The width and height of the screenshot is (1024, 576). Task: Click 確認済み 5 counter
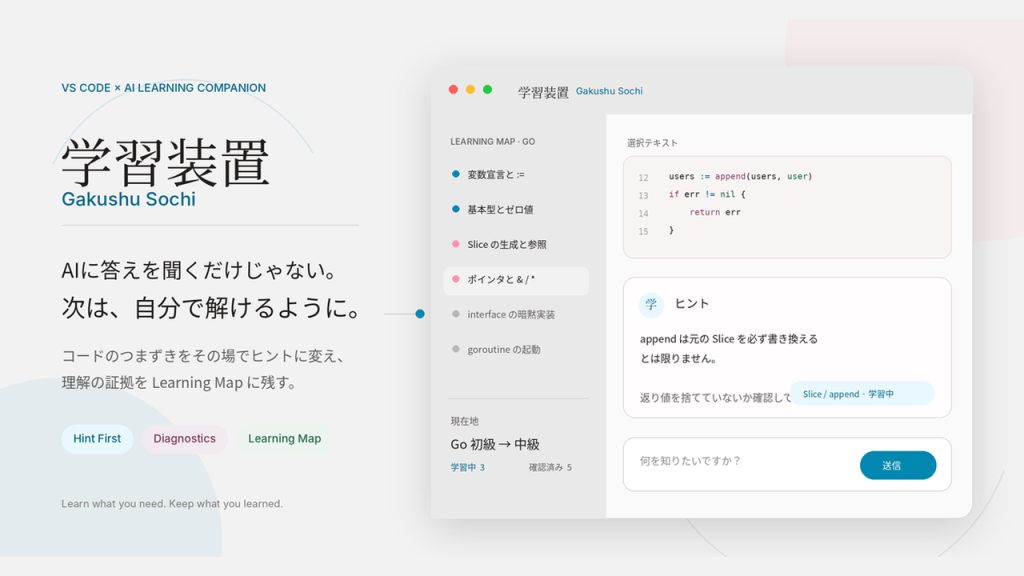[x=550, y=468]
